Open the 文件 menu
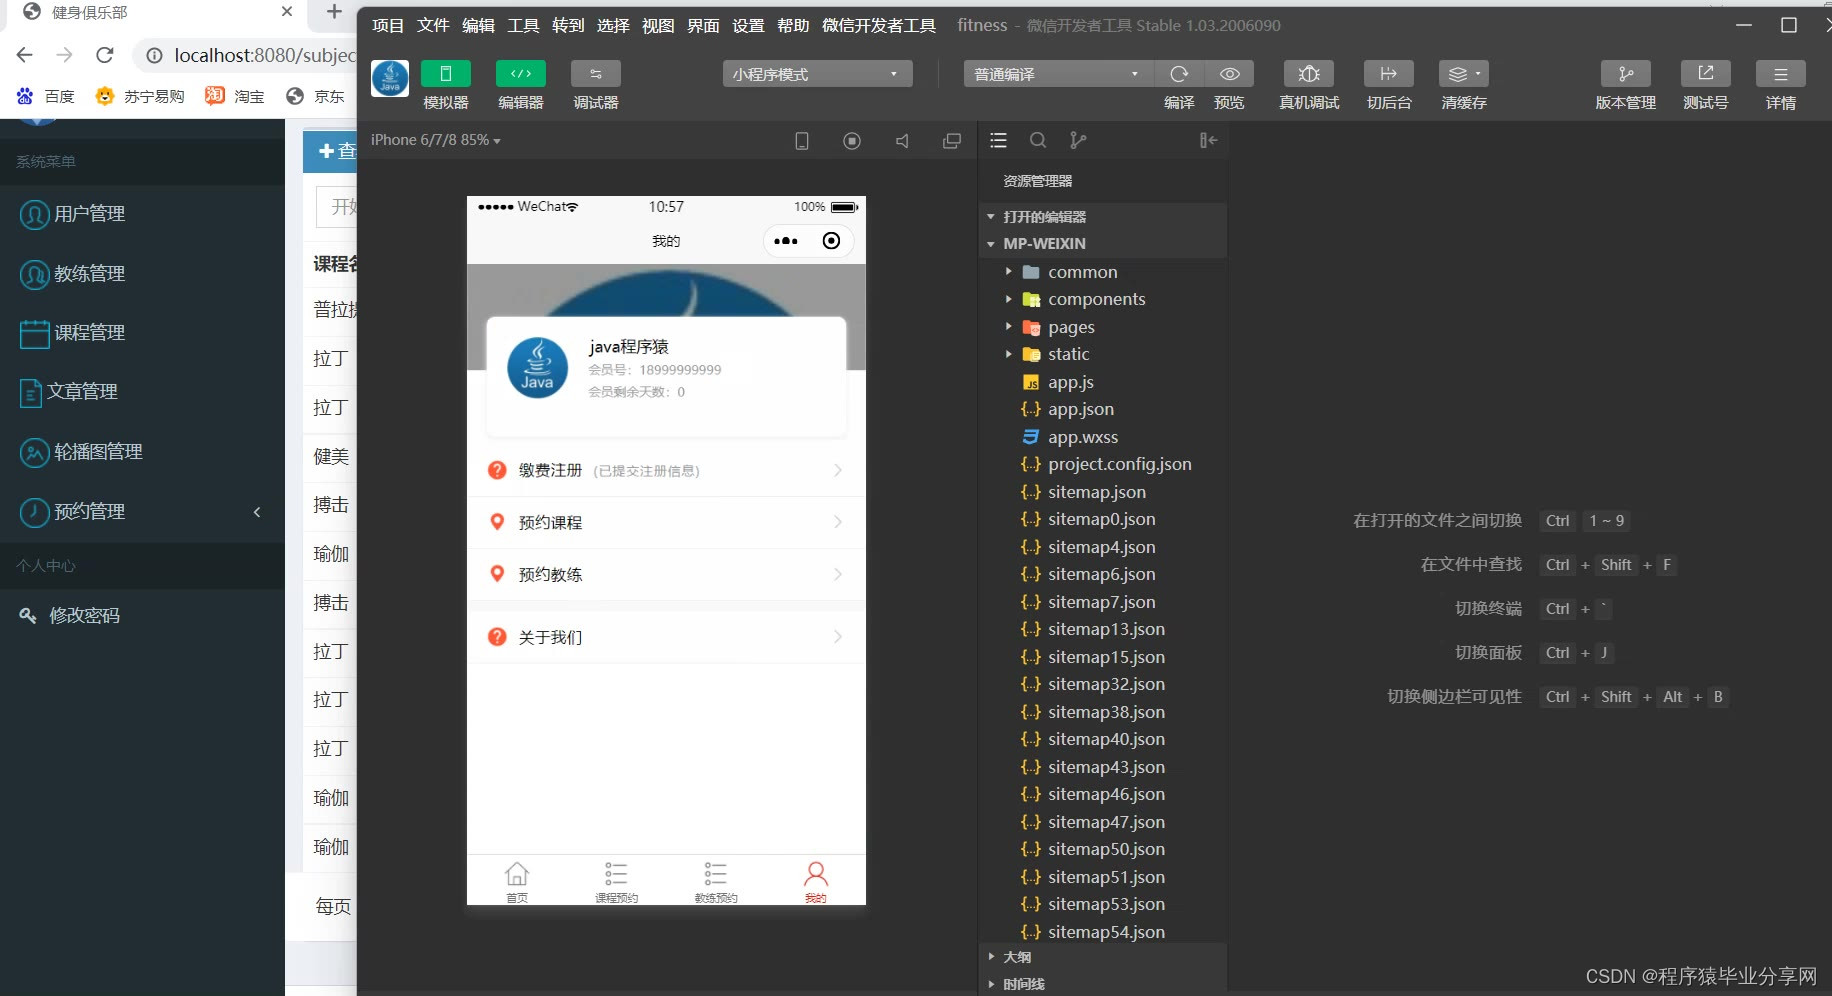 433,26
